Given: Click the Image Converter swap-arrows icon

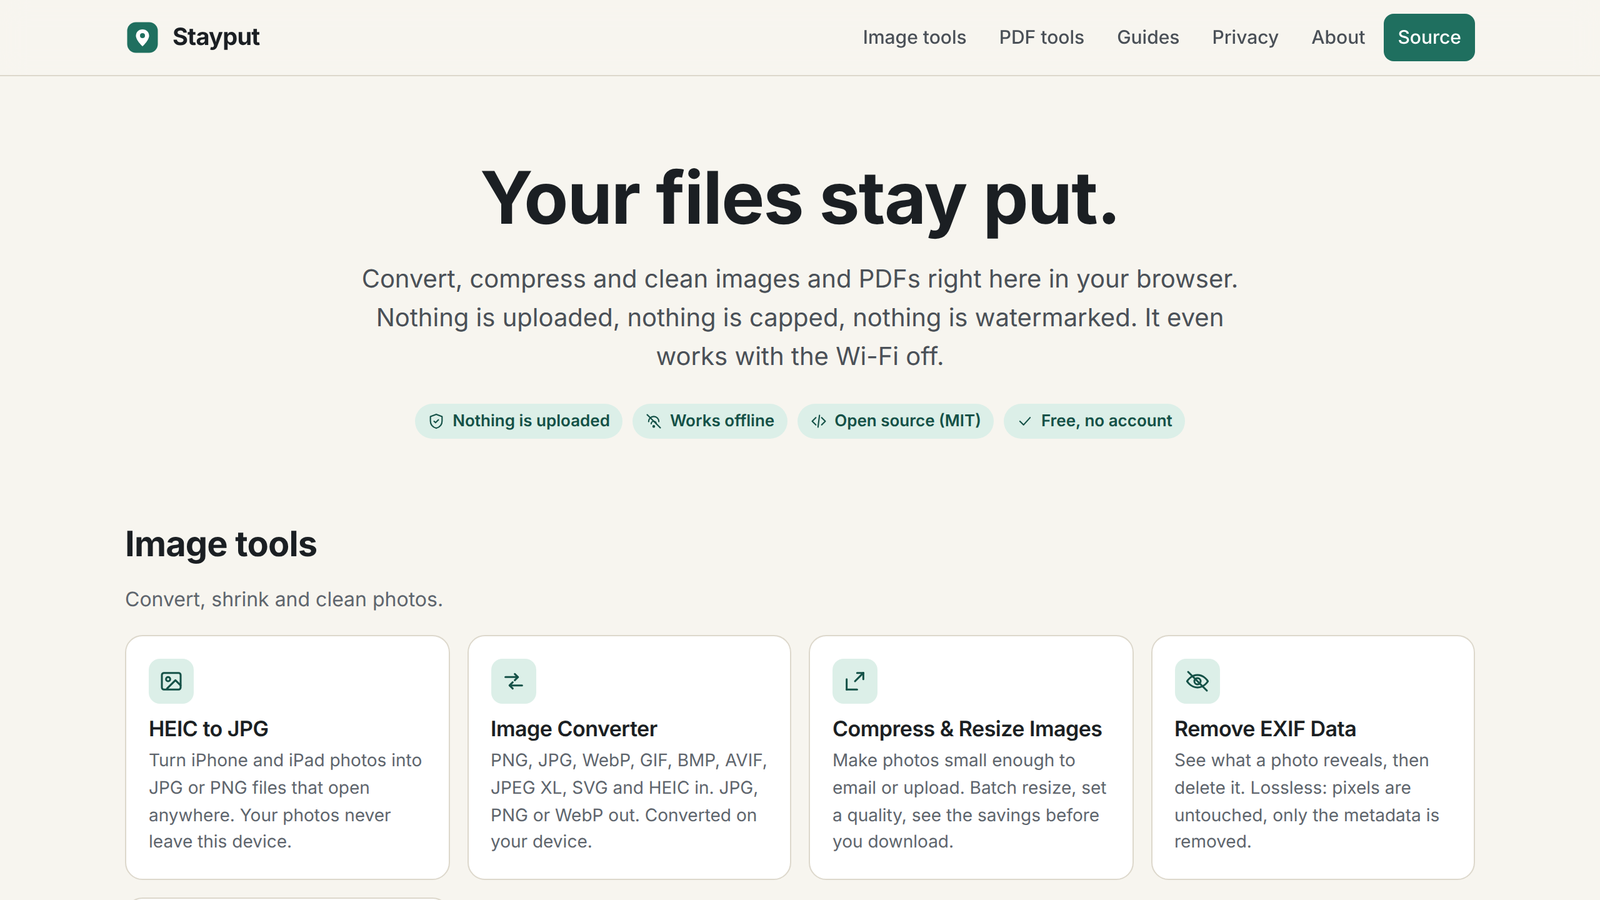Looking at the screenshot, I should tap(513, 681).
